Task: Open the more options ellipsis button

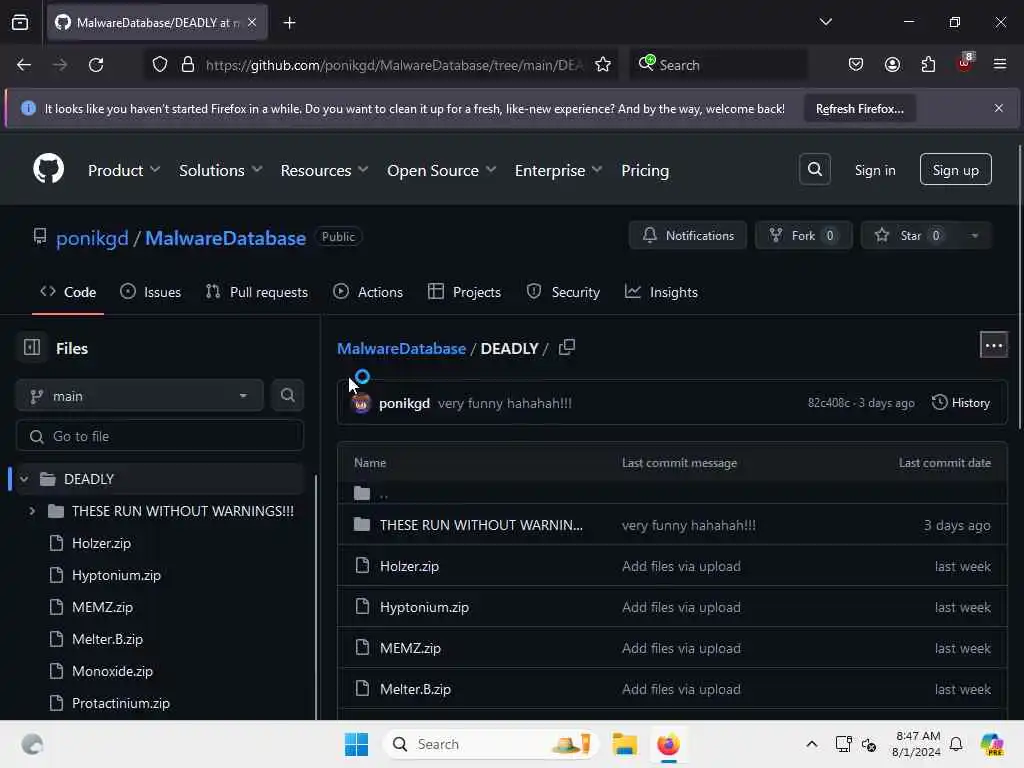Action: pos(993,345)
